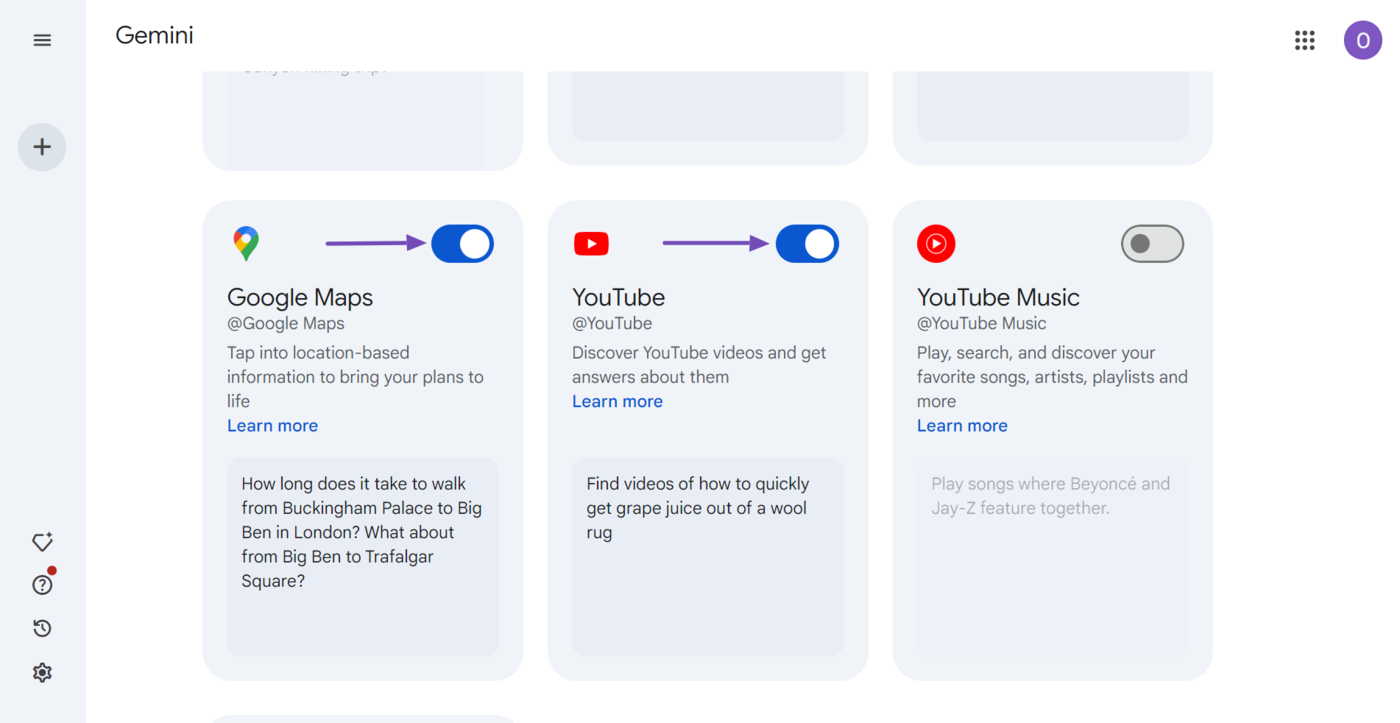Image resolution: width=1400 pixels, height=723 pixels.
Task: Open the Settings gear icon
Action: (42, 672)
